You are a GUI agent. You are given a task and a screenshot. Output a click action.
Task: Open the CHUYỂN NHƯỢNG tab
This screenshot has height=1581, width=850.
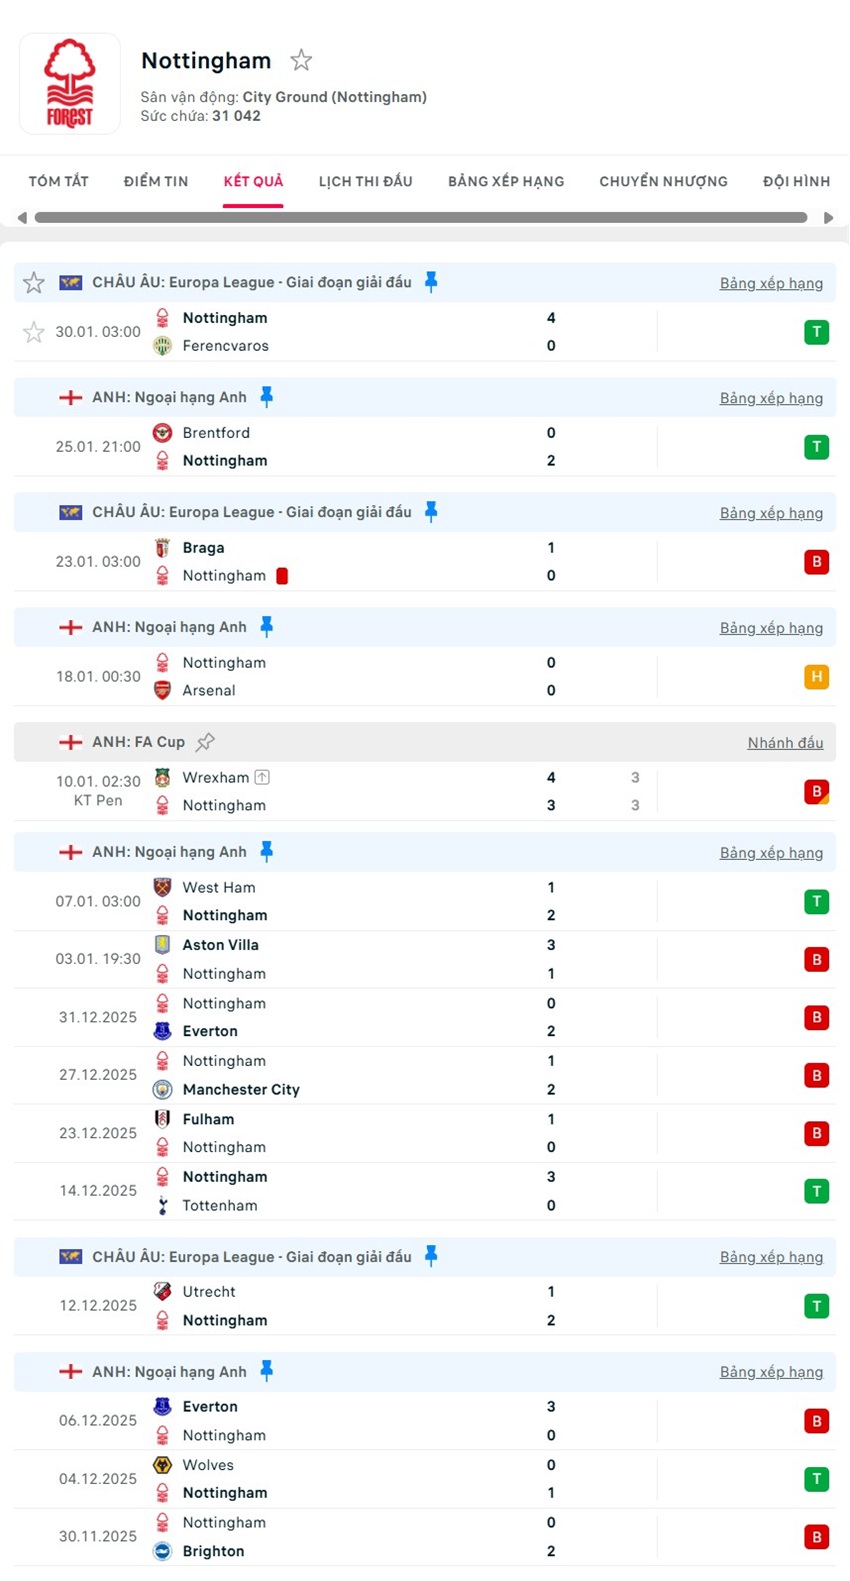click(x=663, y=181)
